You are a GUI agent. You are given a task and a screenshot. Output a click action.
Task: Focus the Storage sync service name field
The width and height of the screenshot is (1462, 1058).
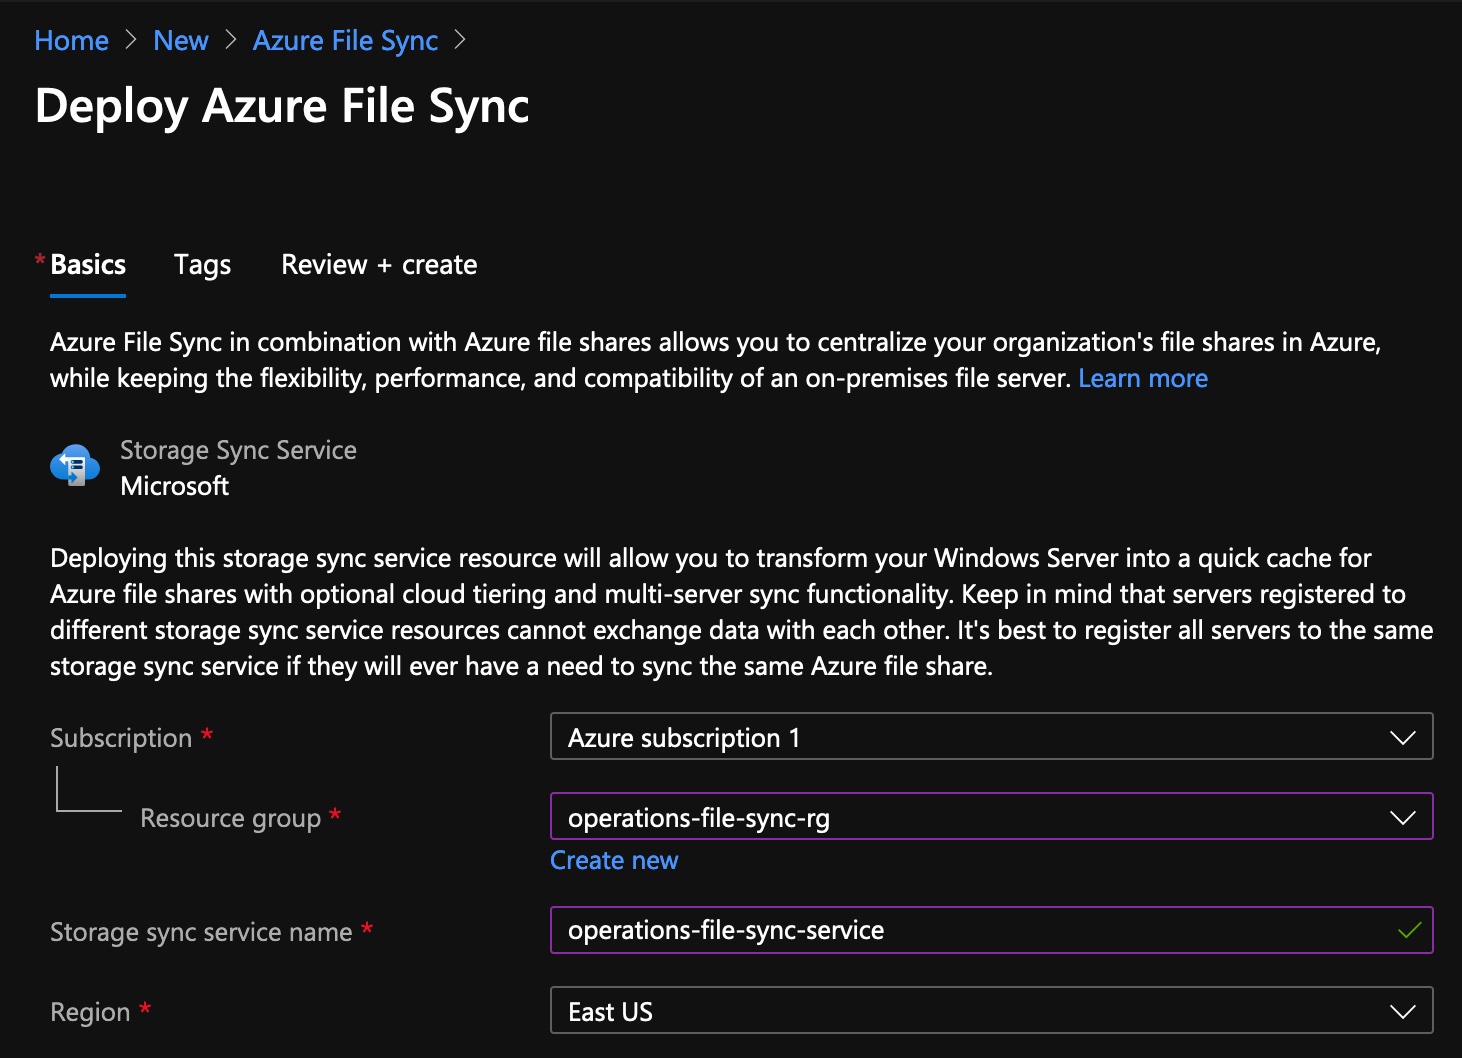pos(991,930)
